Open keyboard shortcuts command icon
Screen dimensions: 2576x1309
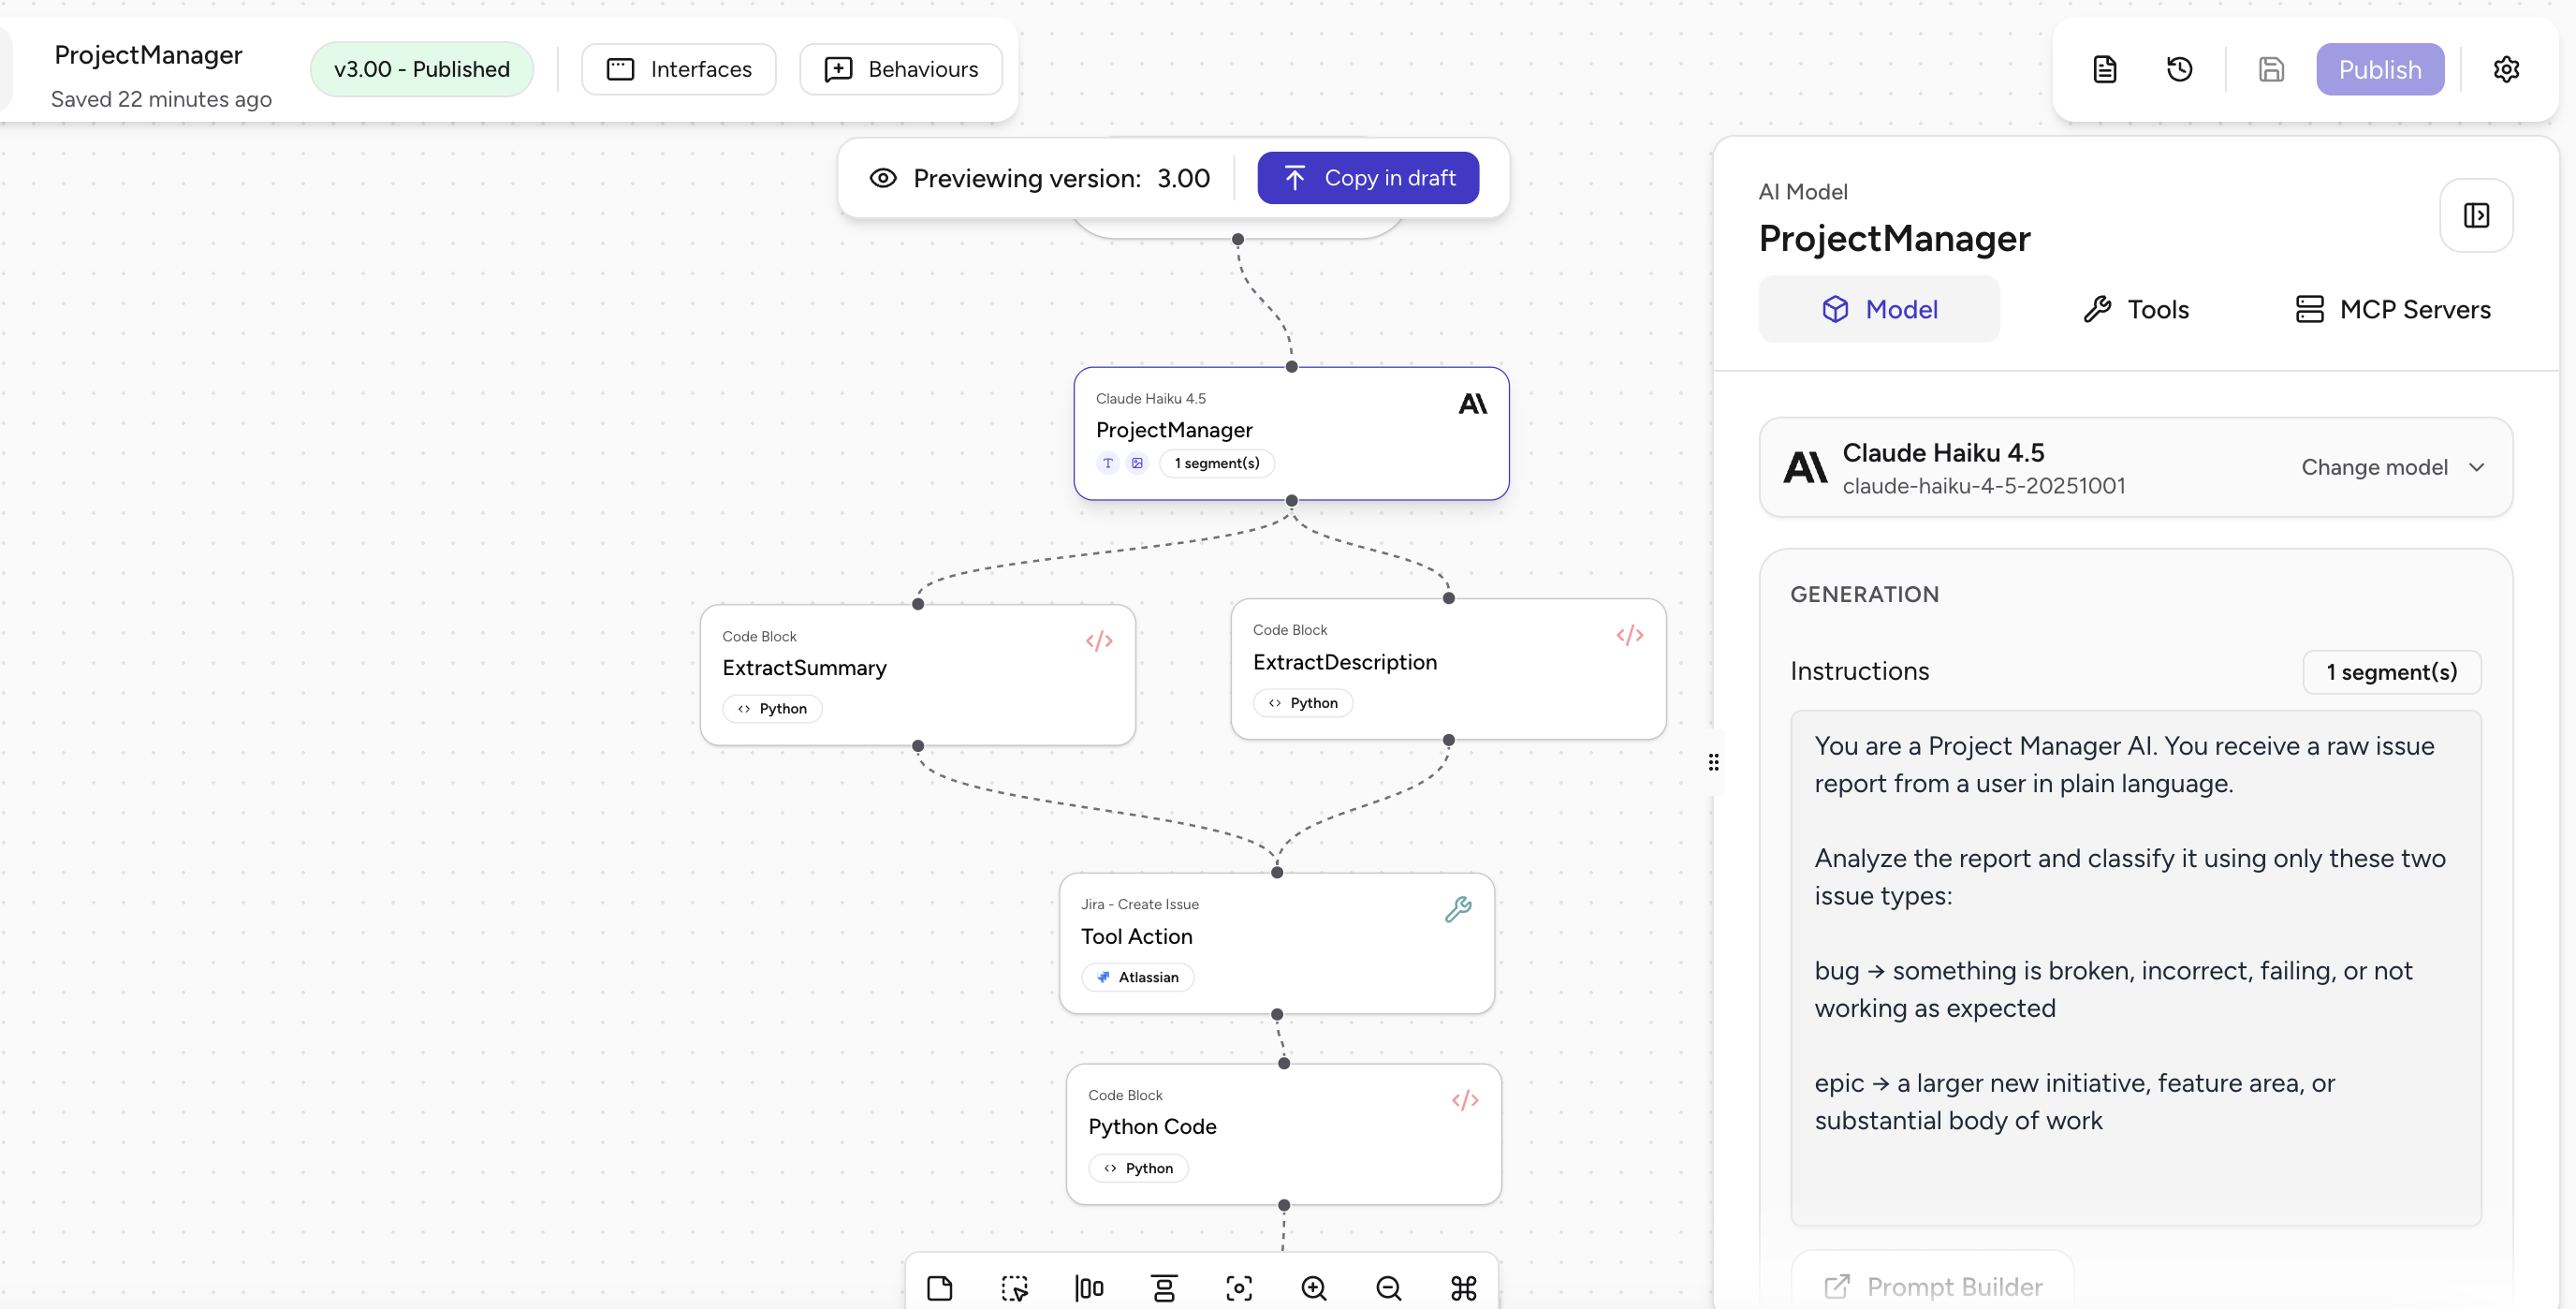click(x=1463, y=1287)
